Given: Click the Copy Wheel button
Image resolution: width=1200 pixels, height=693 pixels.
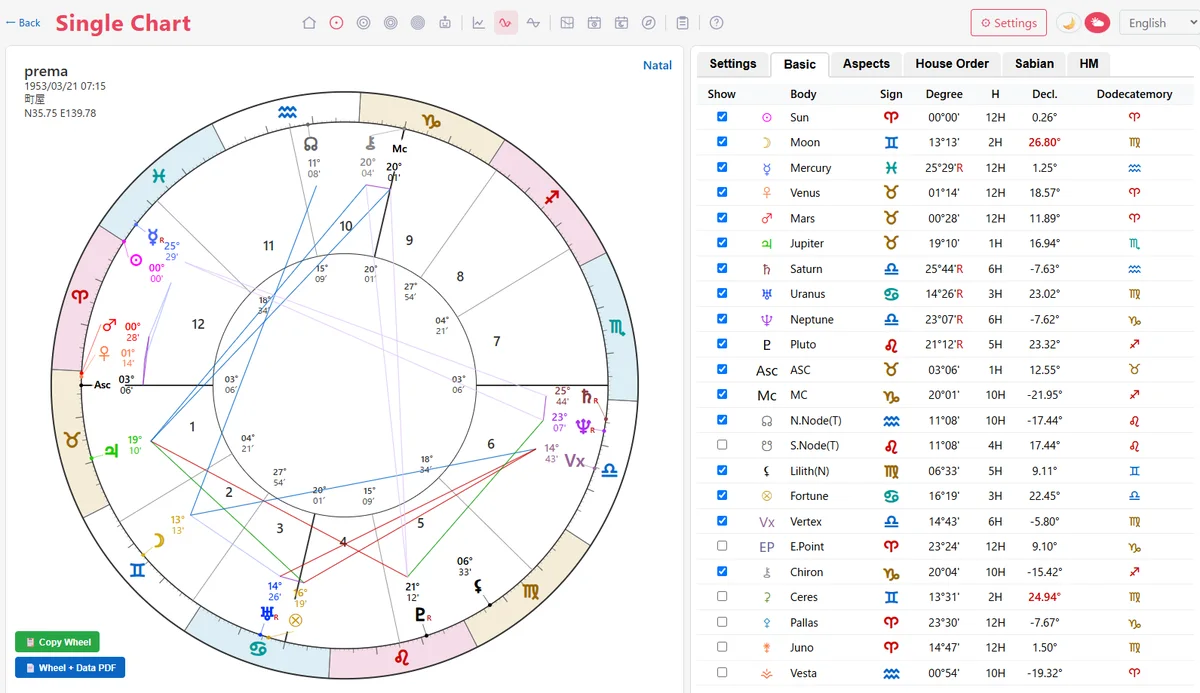Looking at the screenshot, I should 57,642.
